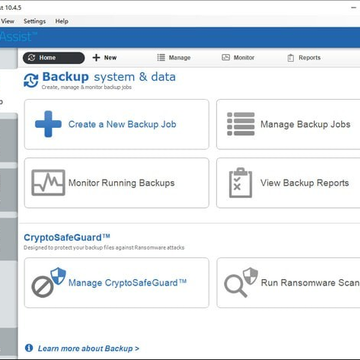Click the Backup sync arrows header icon
Viewport: 360px width, 360px height.
coord(31,81)
